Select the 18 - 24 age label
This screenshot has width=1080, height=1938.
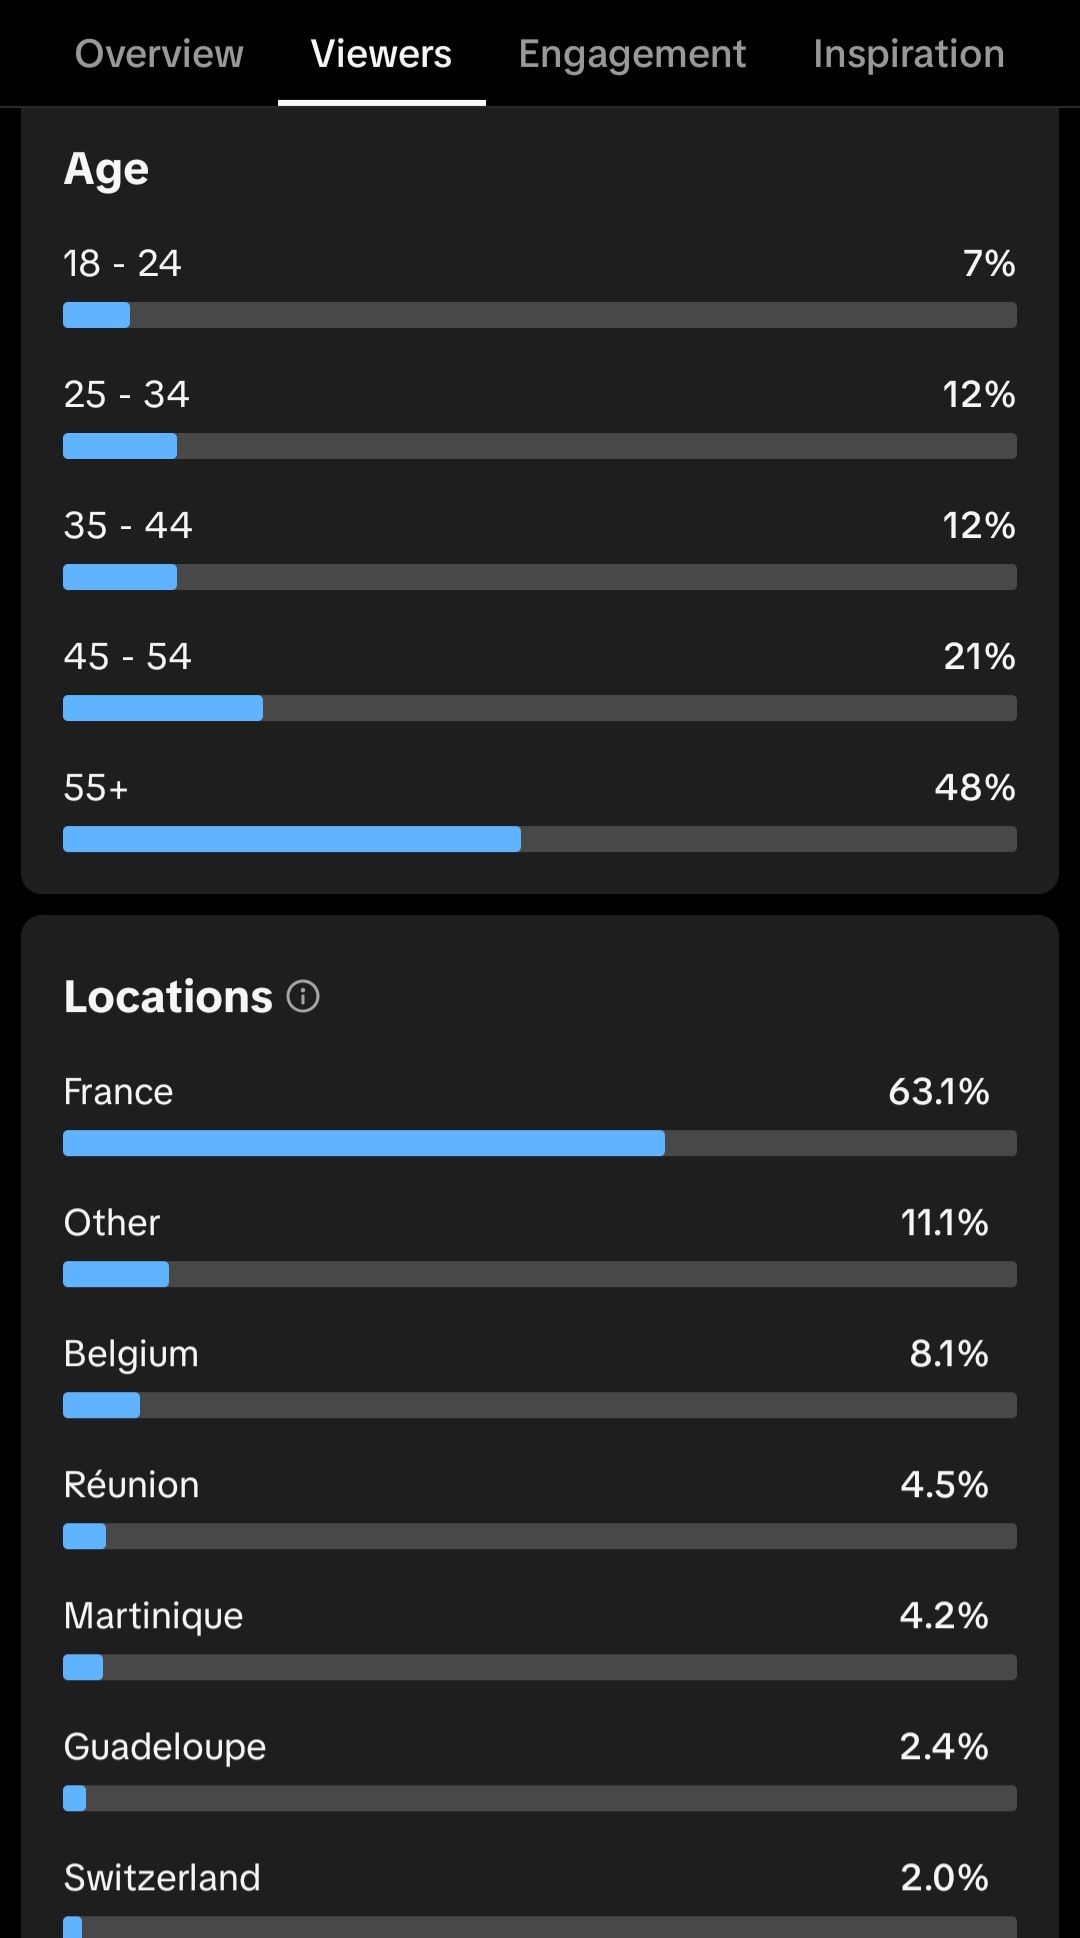(x=122, y=264)
